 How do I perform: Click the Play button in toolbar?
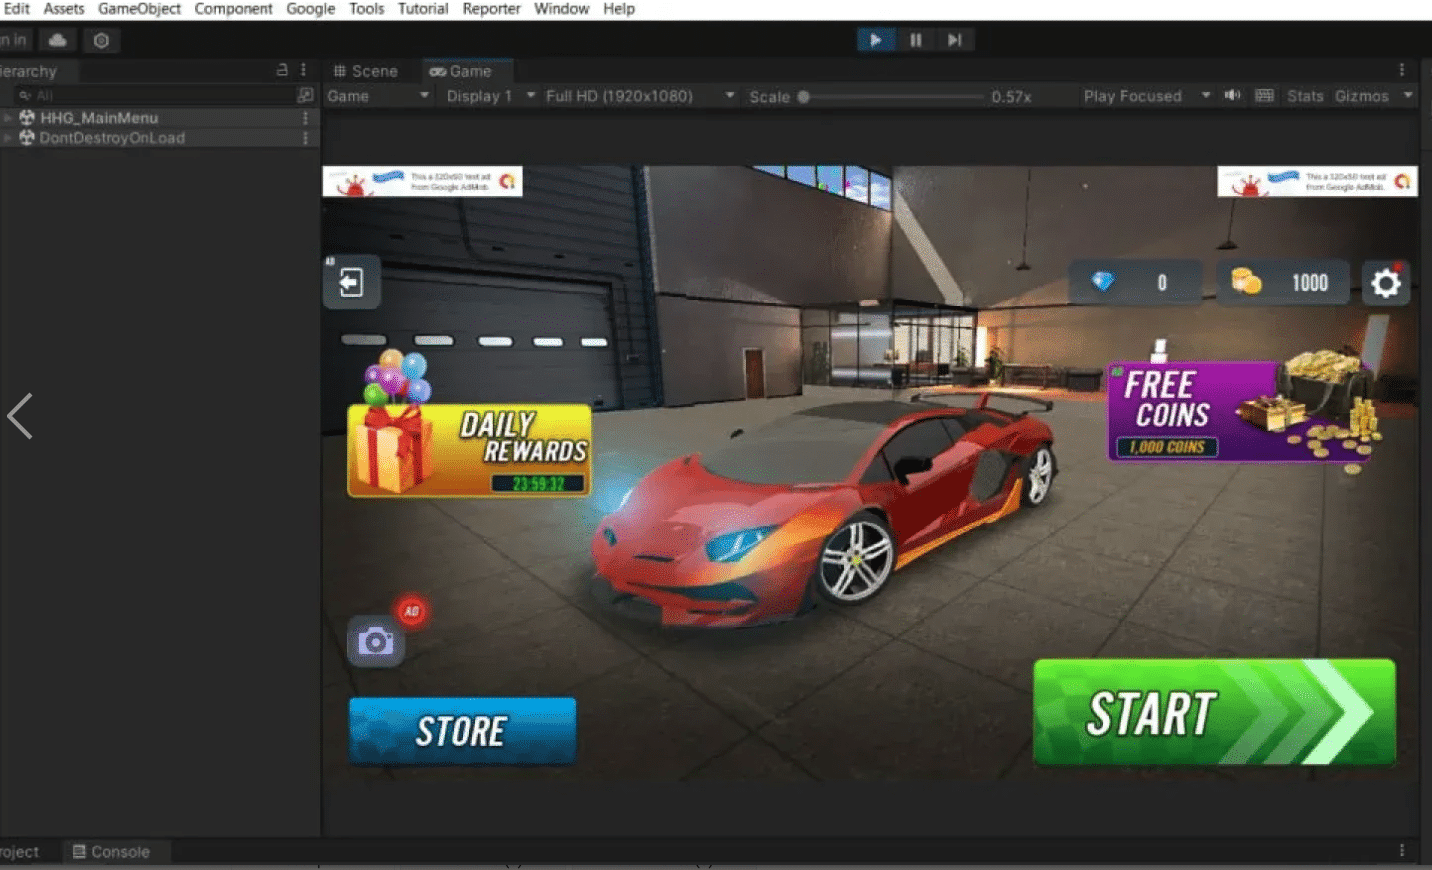875,40
